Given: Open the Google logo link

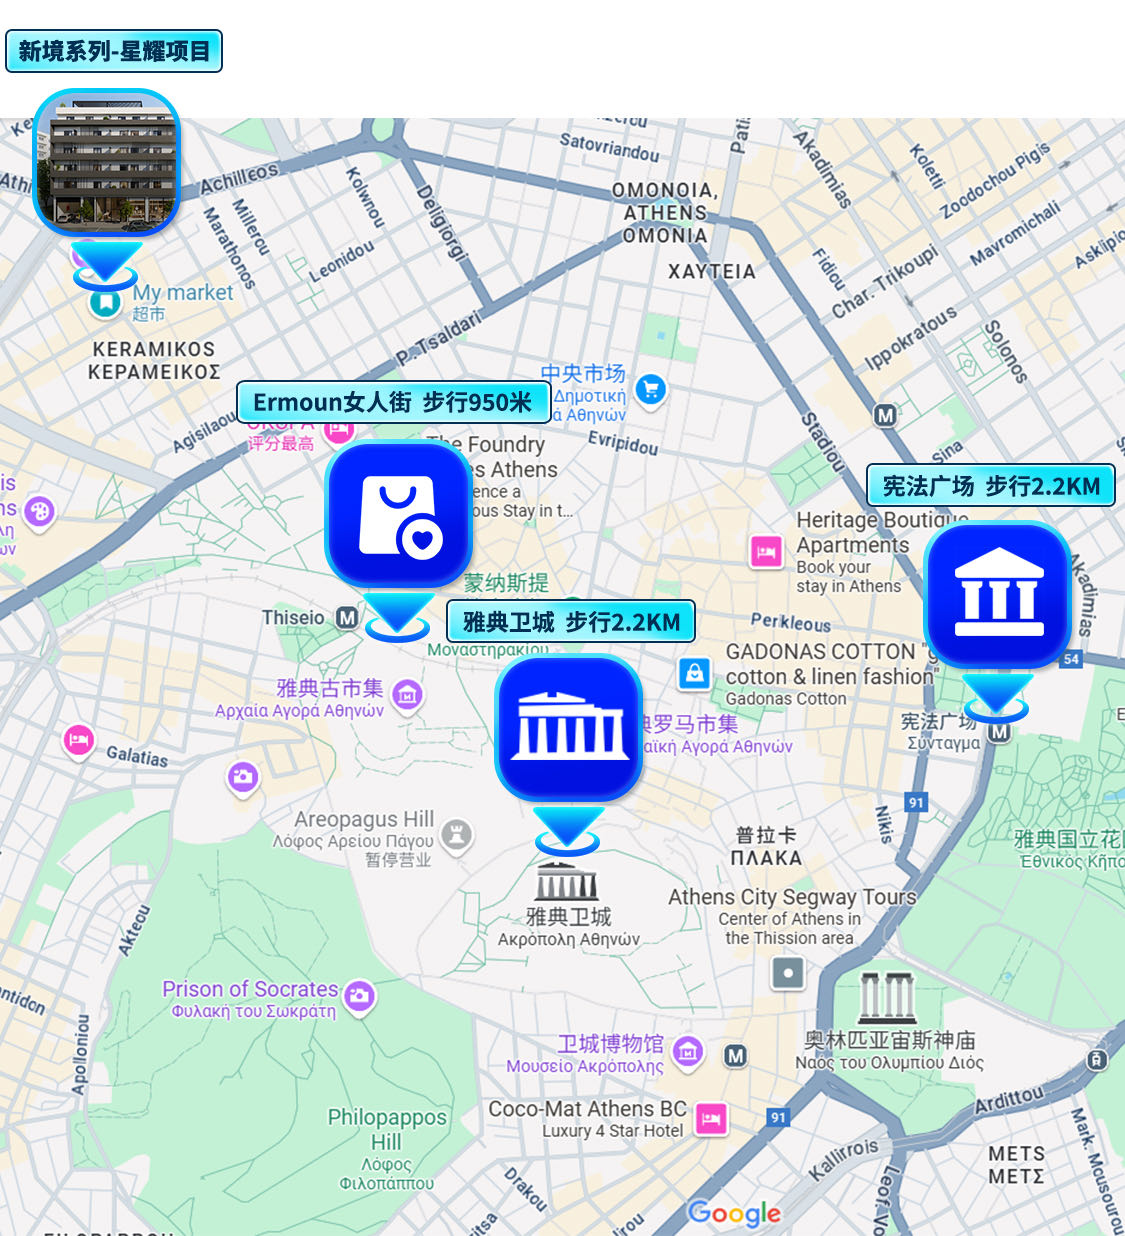Looking at the screenshot, I should [x=734, y=1213].
